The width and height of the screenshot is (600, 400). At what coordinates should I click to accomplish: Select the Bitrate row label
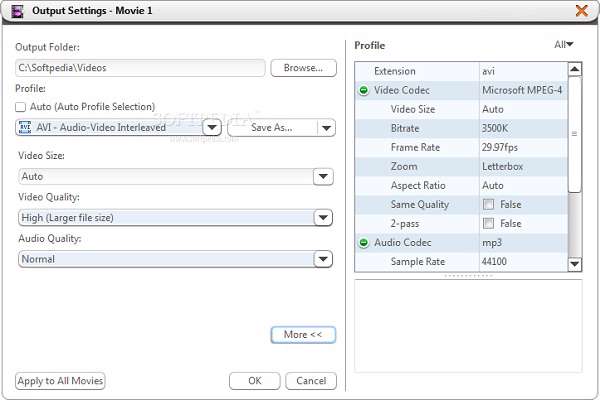point(405,128)
